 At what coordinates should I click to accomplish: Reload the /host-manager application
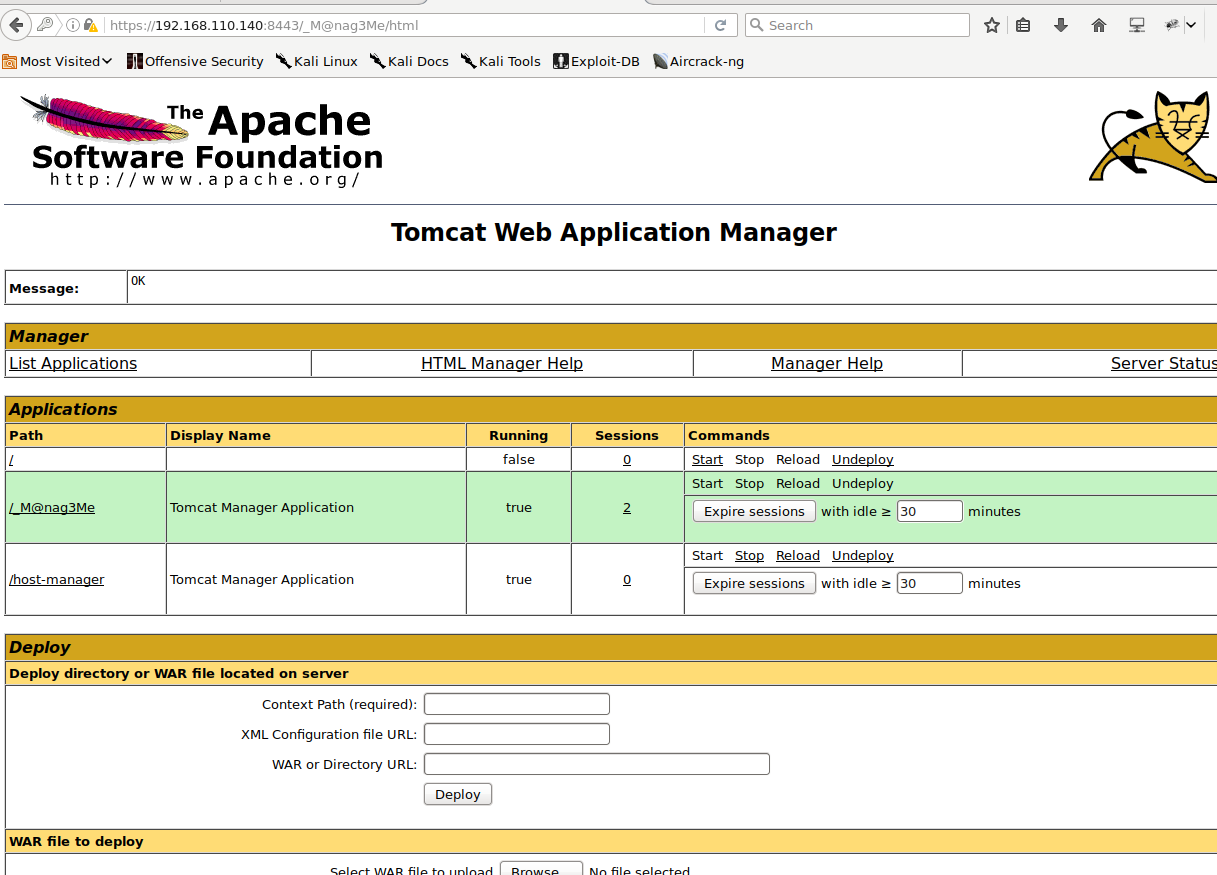(798, 555)
